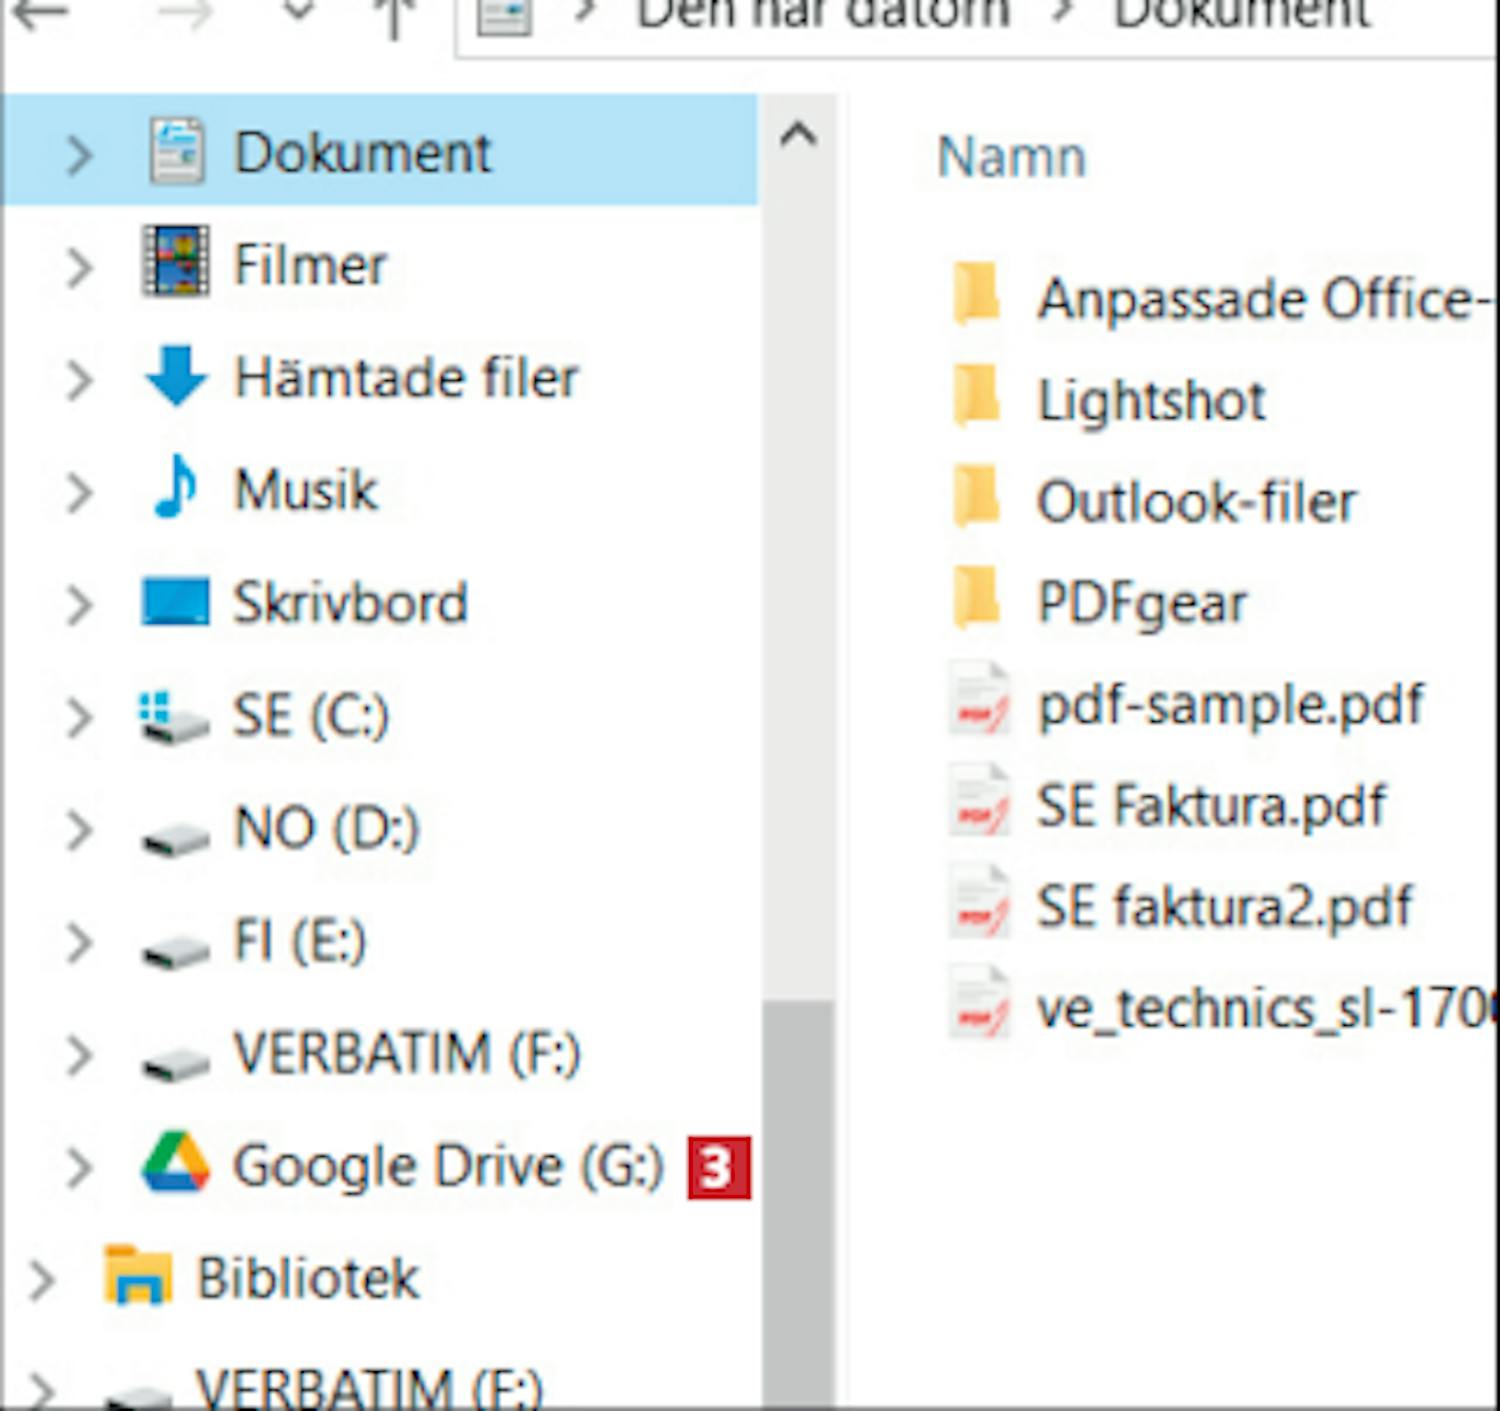Click the Musik note icon
Viewport: 1500px width, 1411px height.
point(176,489)
